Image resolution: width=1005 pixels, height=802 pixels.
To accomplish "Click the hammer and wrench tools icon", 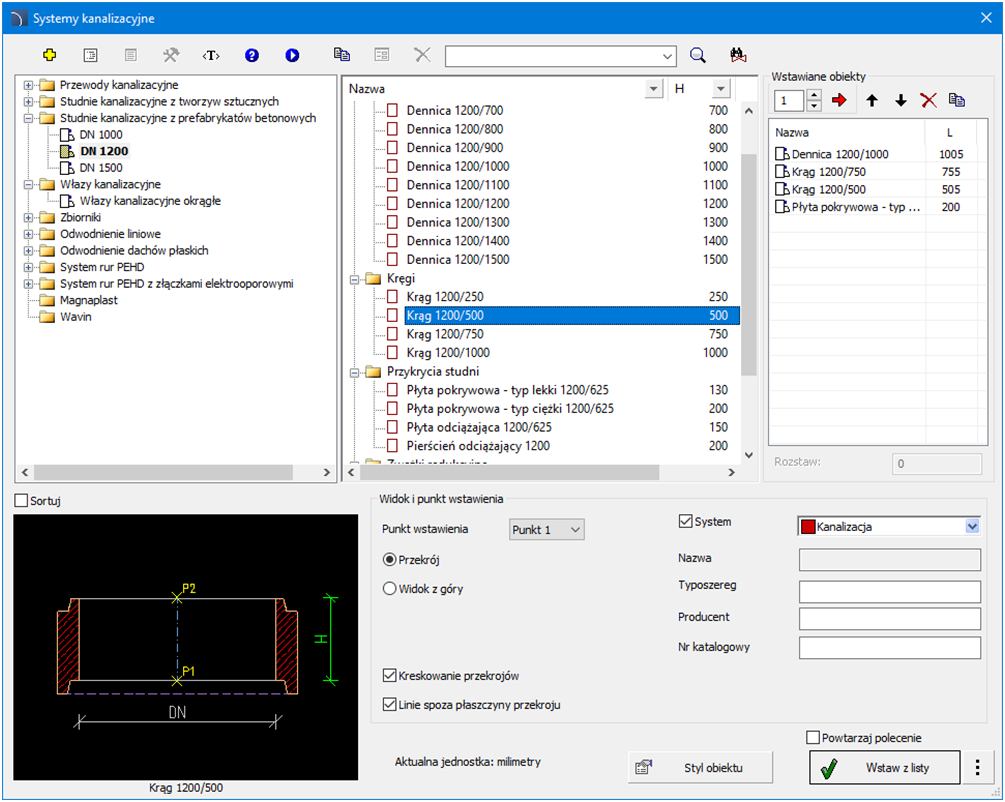I will 171,56.
